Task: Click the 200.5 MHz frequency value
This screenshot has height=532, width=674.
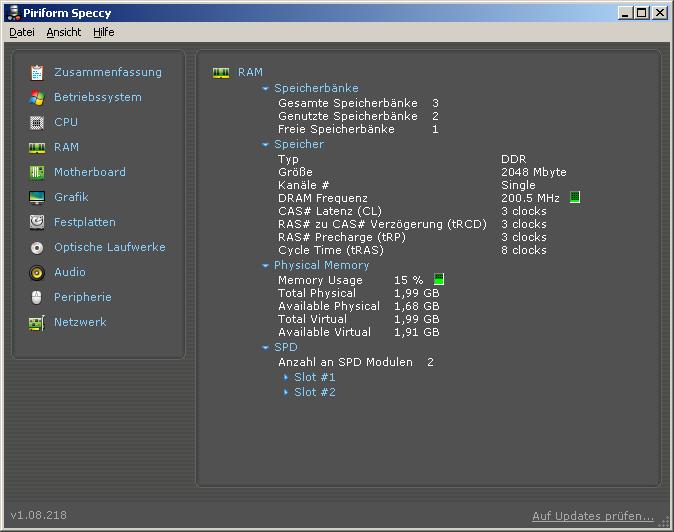Action: 530,198
